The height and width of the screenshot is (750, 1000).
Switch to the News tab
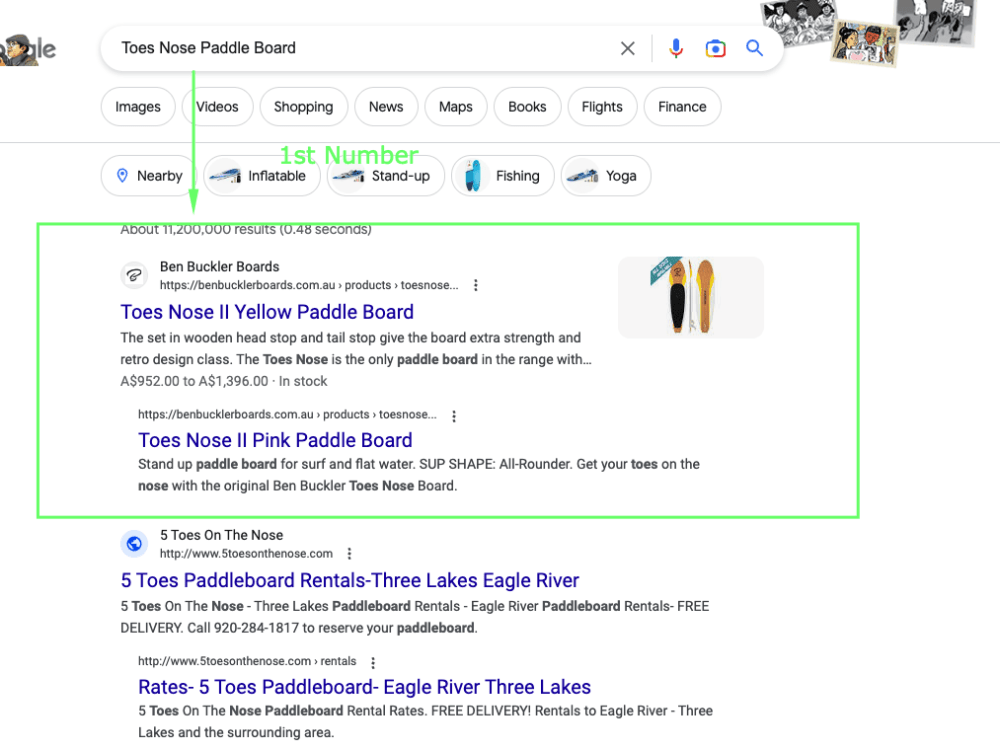[386, 107]
